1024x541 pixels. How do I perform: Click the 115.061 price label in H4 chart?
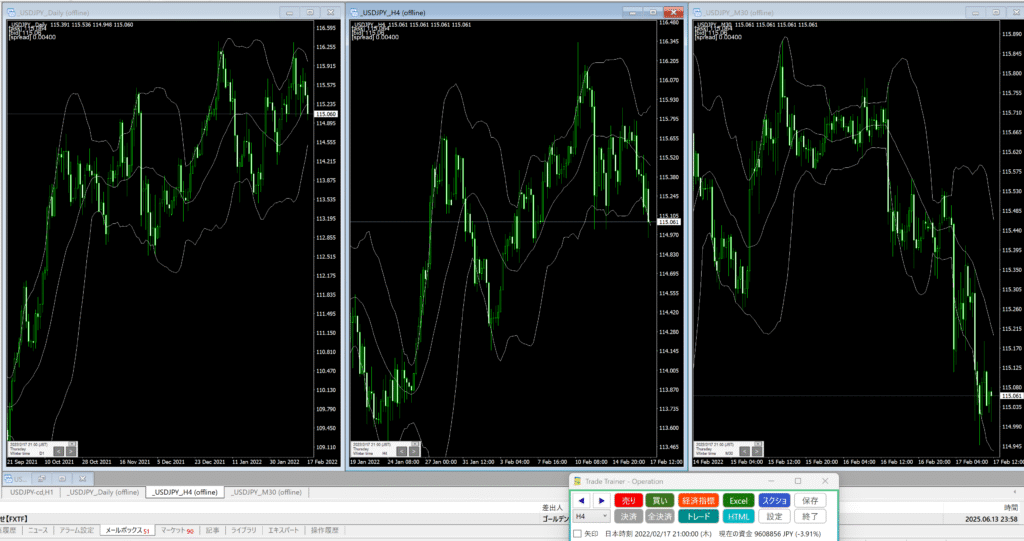click(x=669, y=222)
